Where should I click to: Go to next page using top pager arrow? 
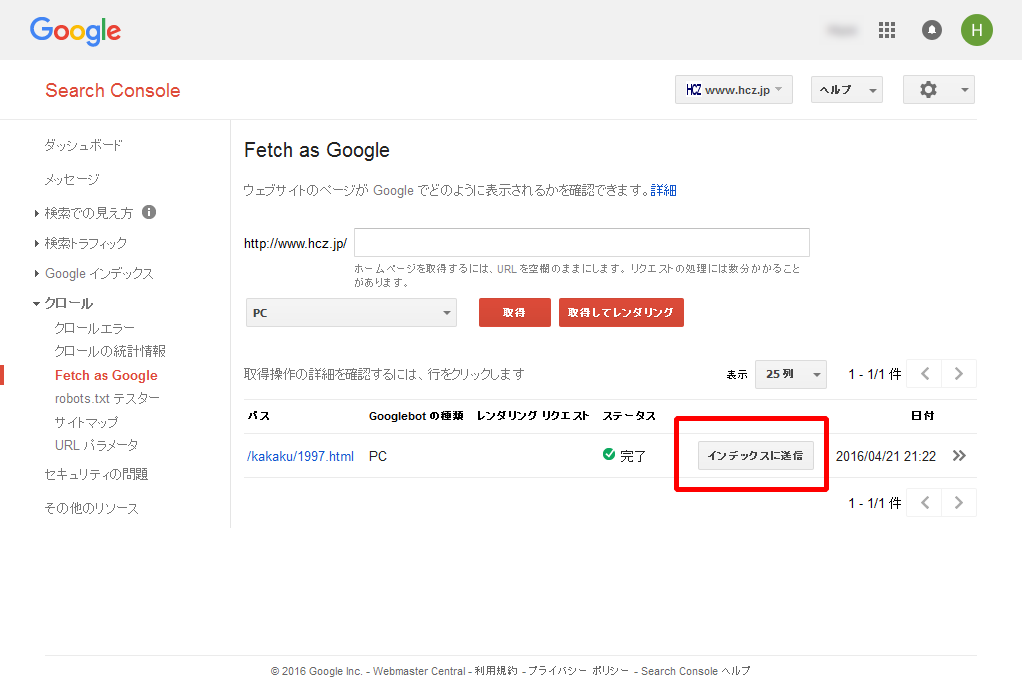[959, 374]
